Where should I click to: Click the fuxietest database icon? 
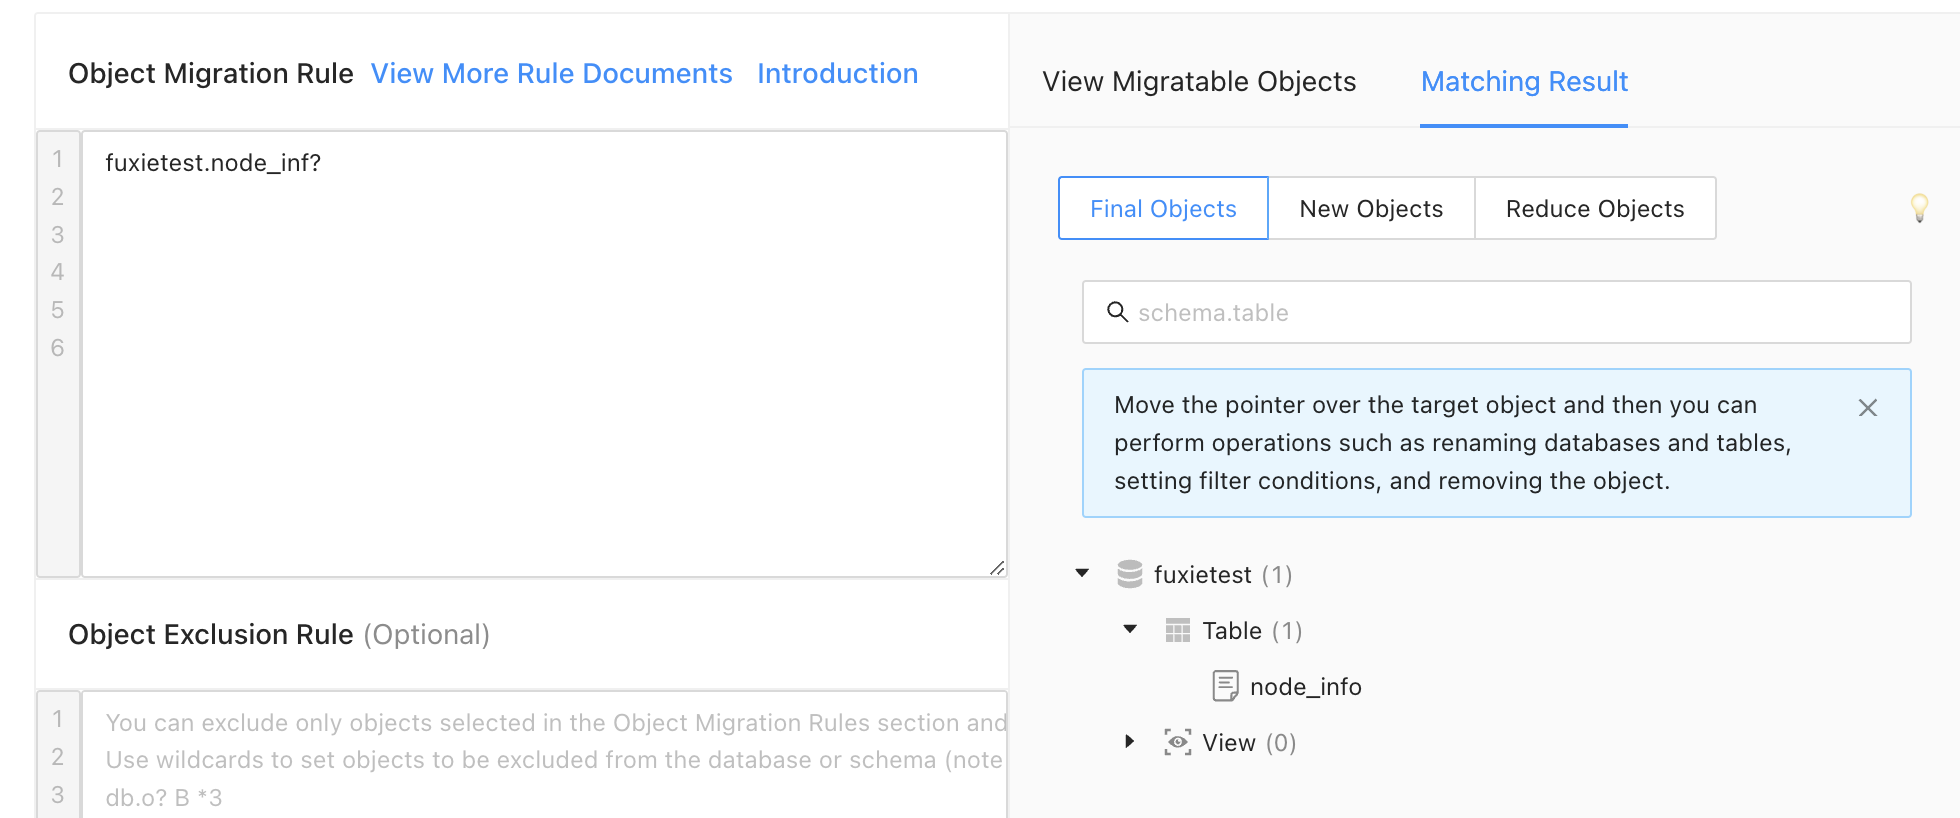coord(1130,574)
